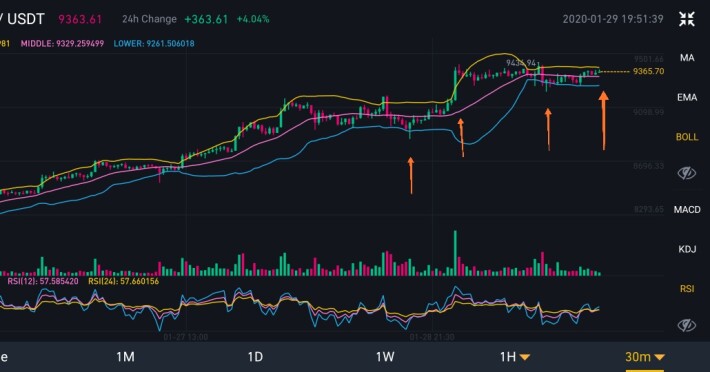Click the current price label 9365.70
The height and width of the screenshot is (372, 710).
(x=648, y=72)
